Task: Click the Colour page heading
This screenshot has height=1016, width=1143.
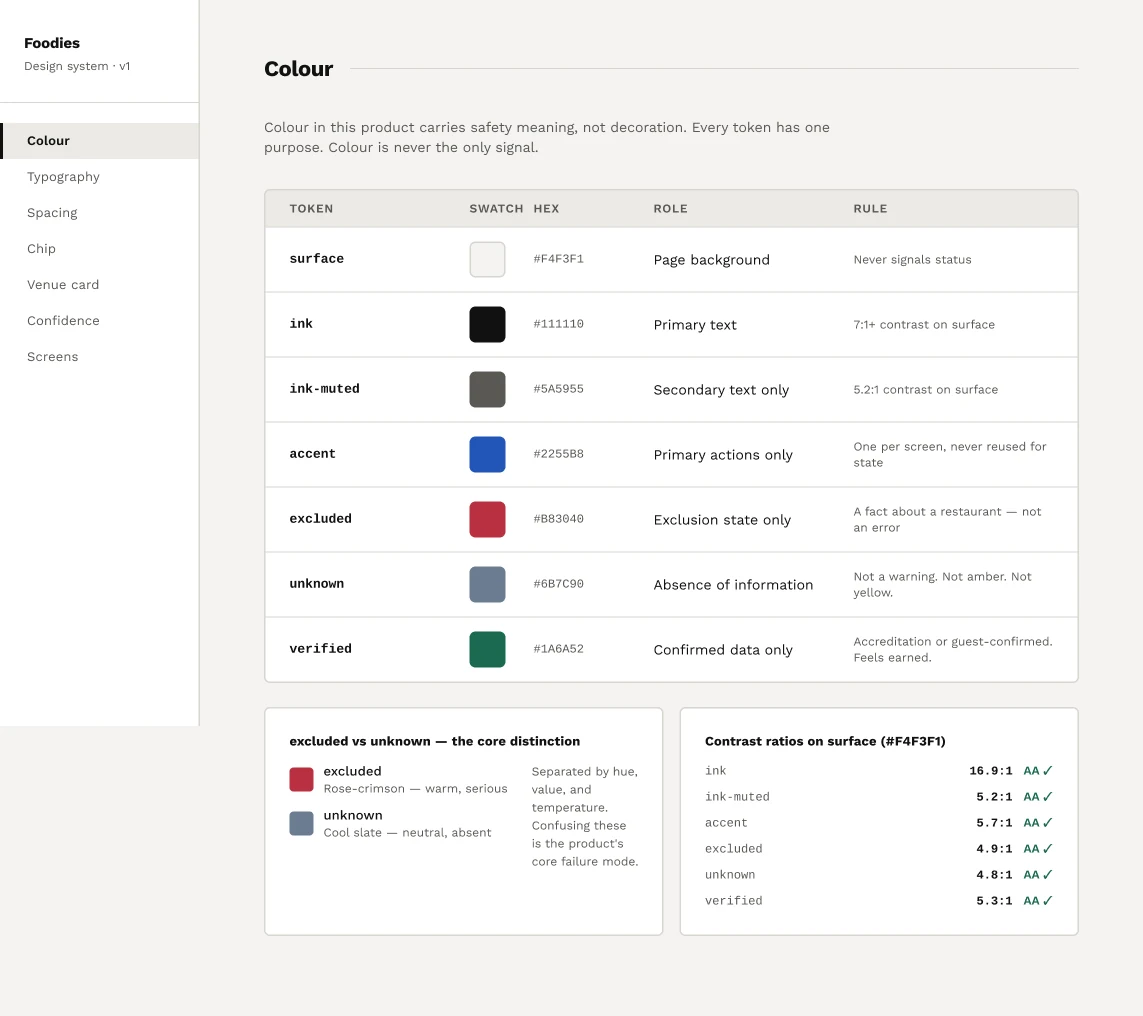Action: pyautogui.click(x=298, y=69)
